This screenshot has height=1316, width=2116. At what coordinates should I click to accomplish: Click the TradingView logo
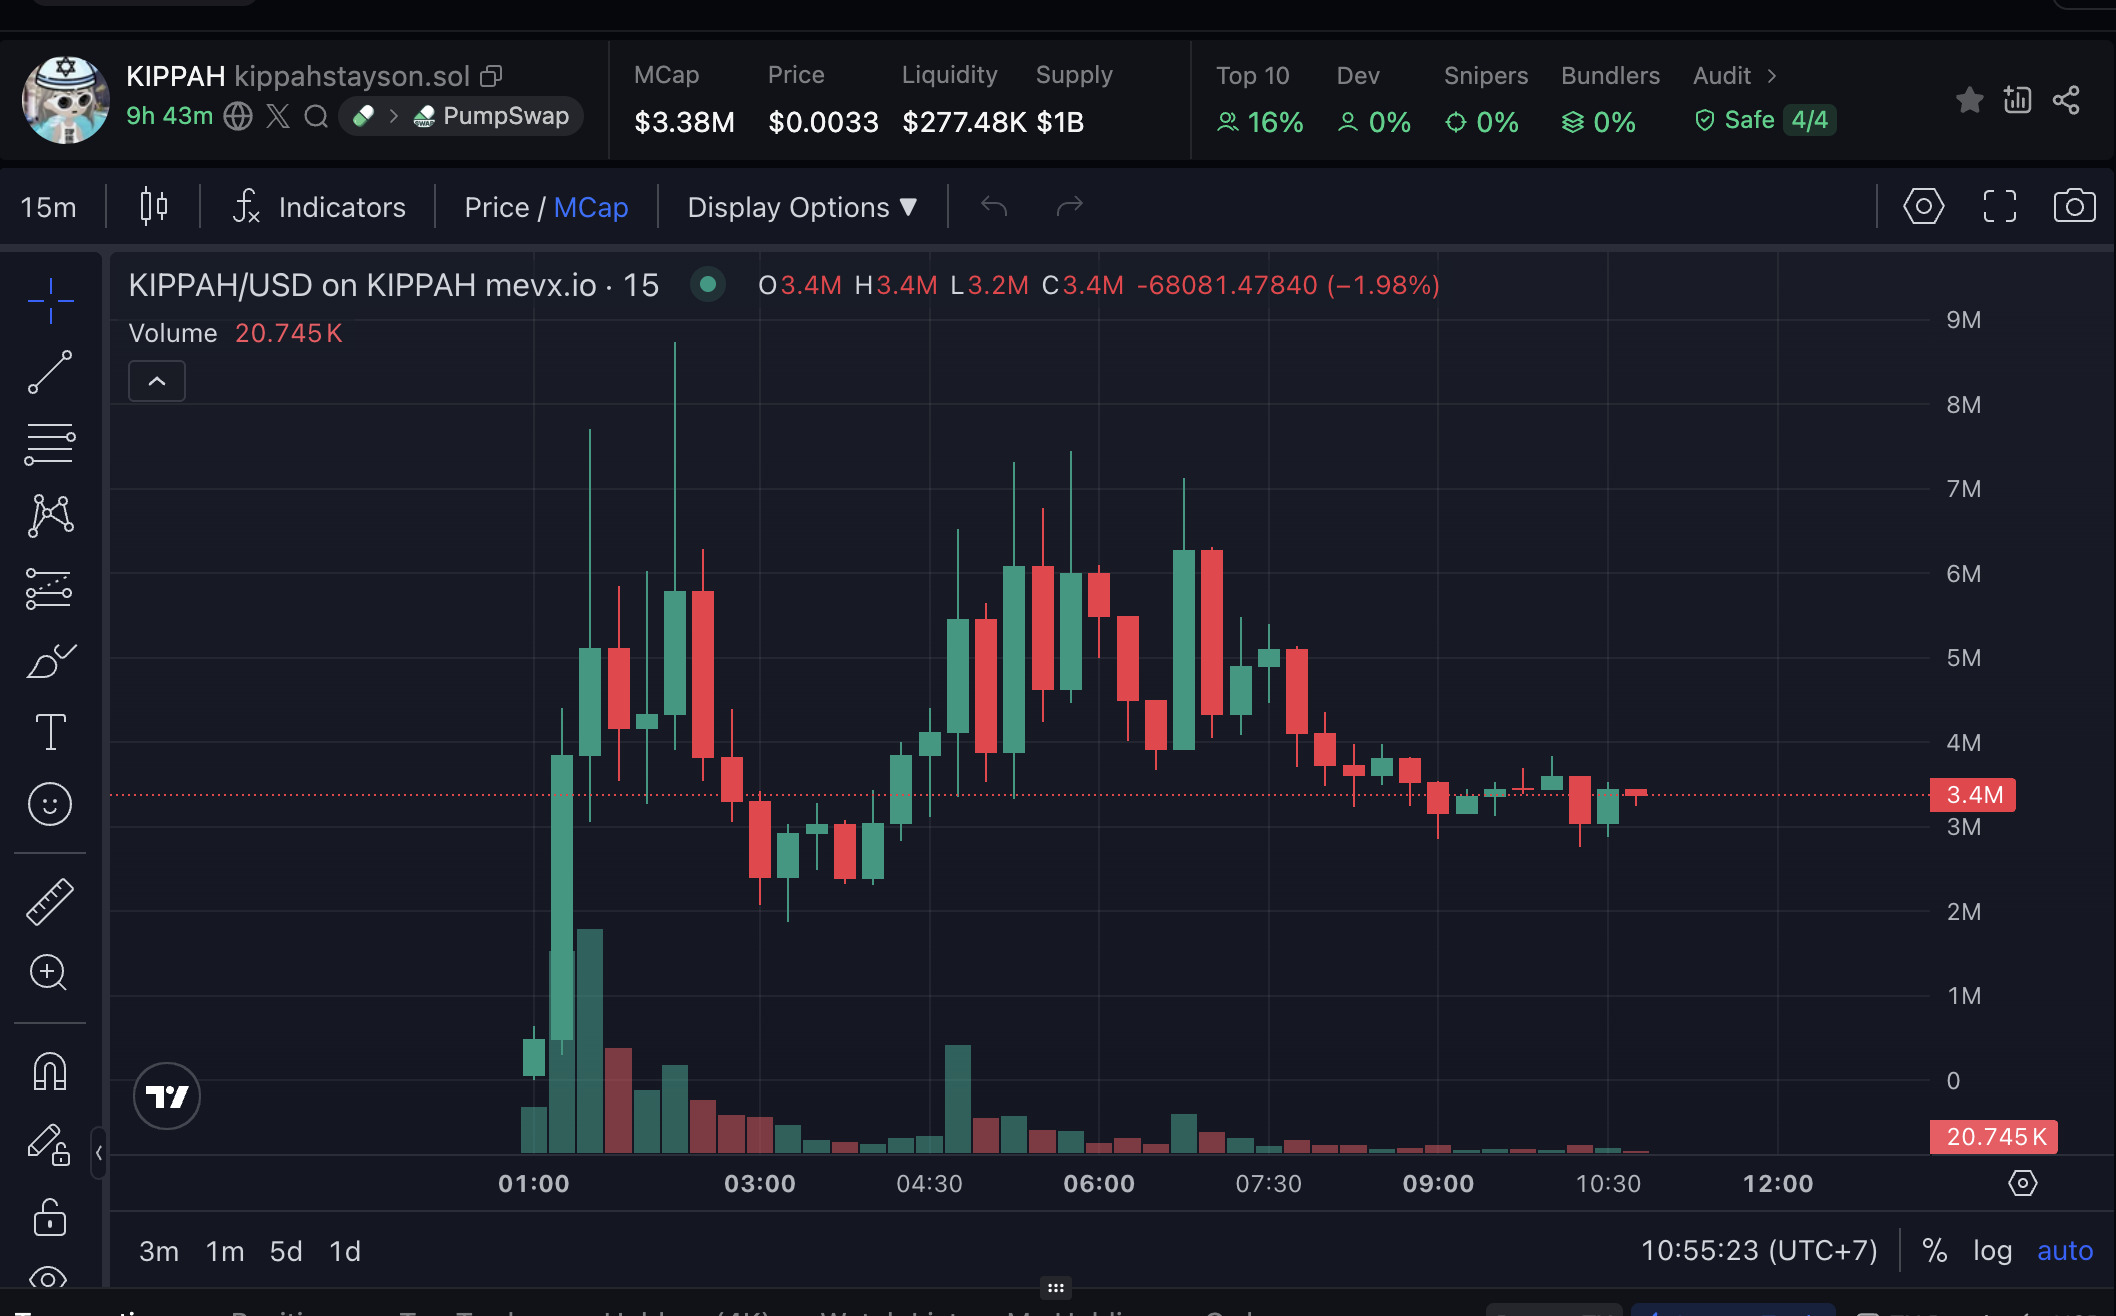point(167,1096)
